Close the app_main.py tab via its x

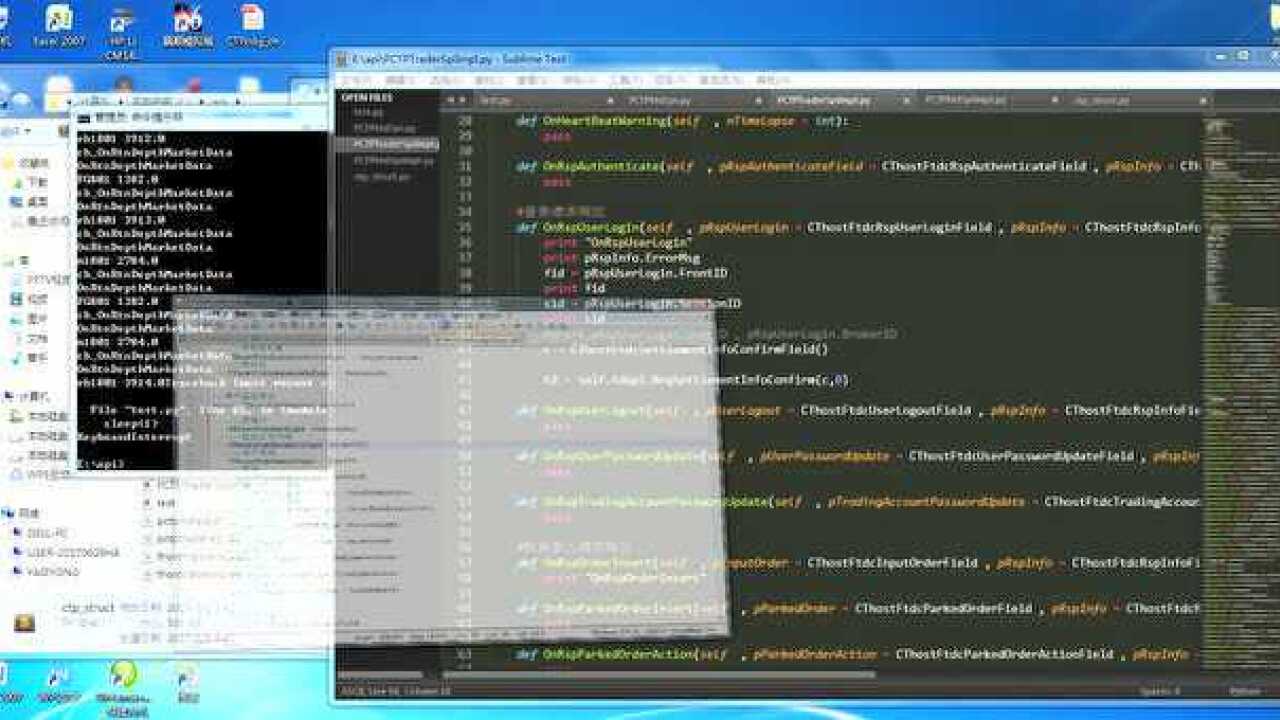(1203, 100)
